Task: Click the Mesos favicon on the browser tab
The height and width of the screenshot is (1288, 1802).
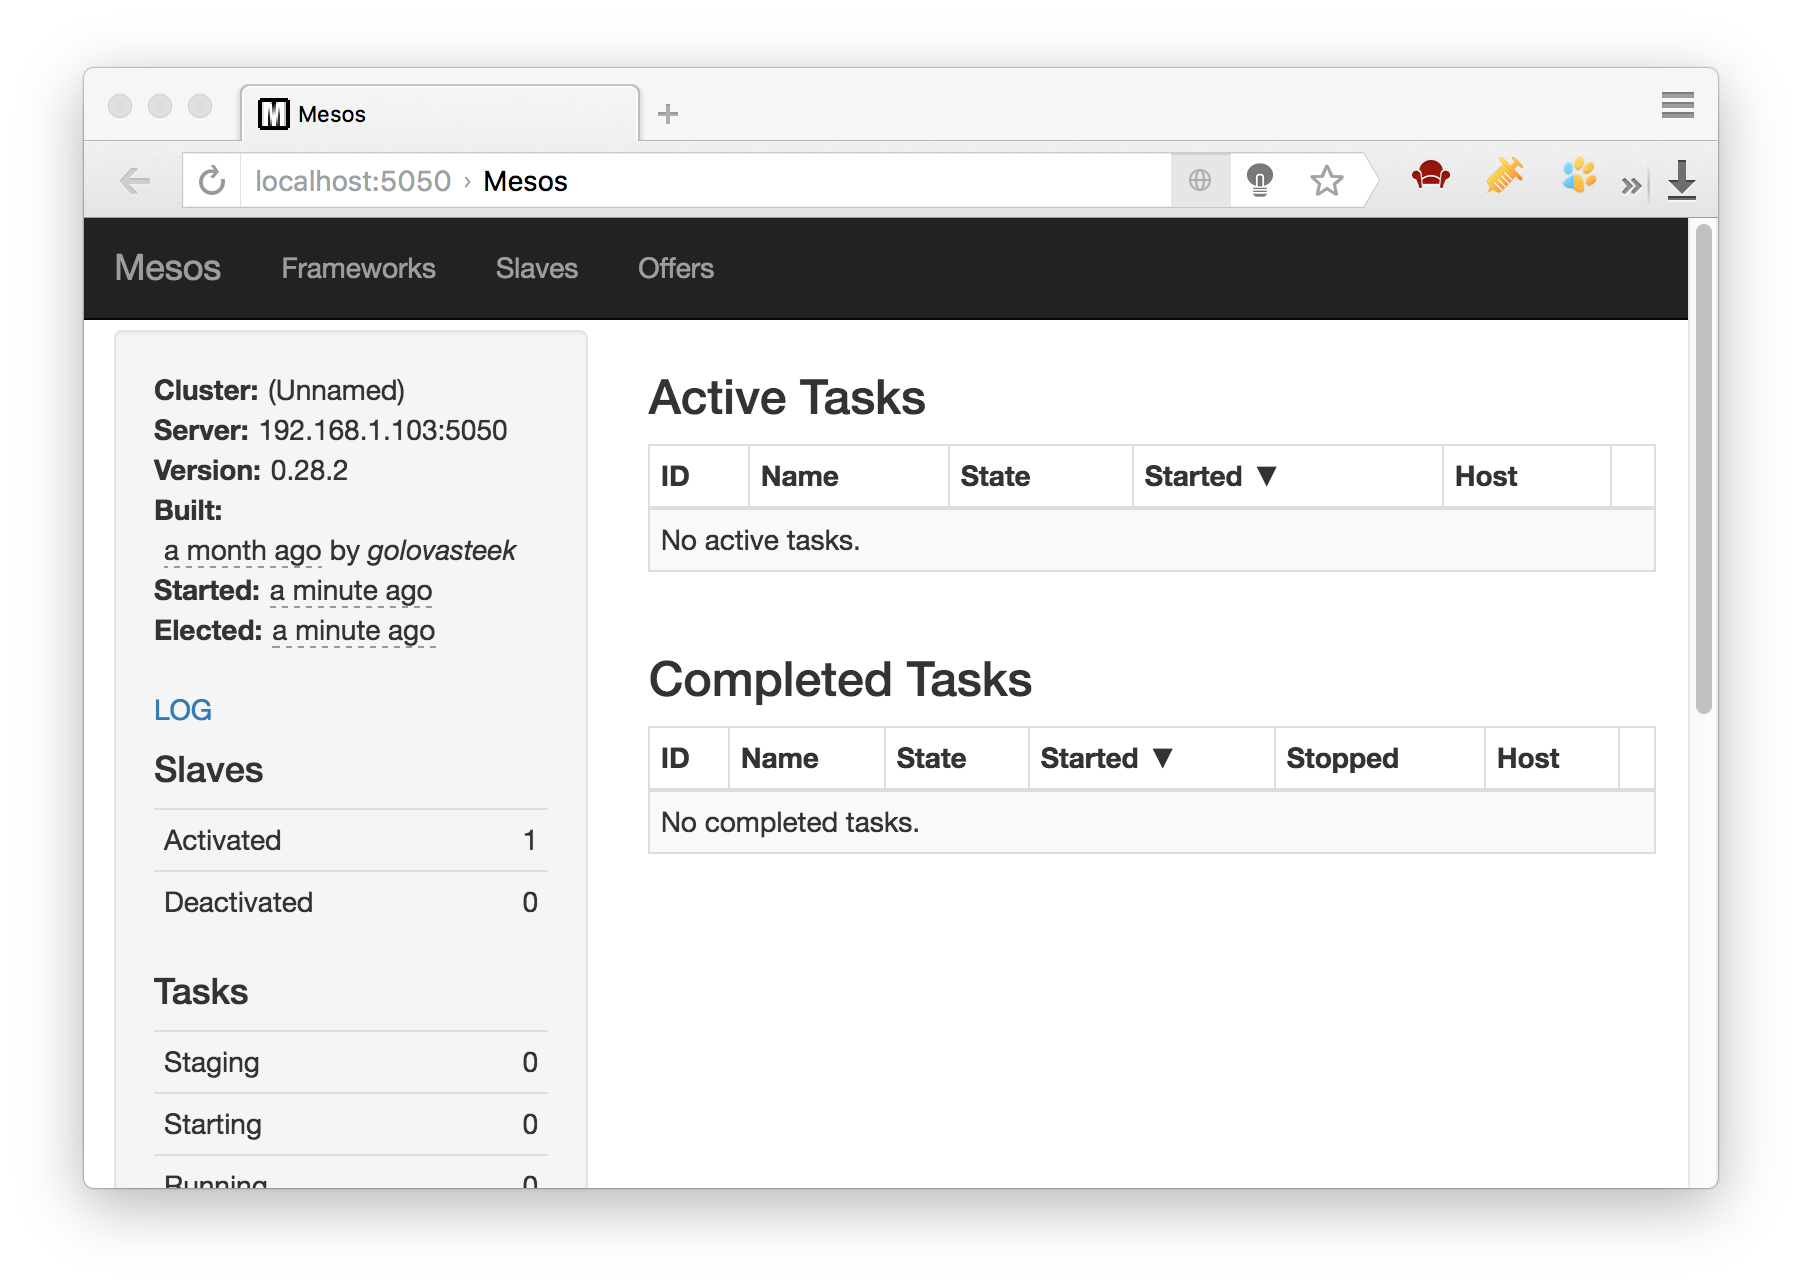Action: [274, 113]
